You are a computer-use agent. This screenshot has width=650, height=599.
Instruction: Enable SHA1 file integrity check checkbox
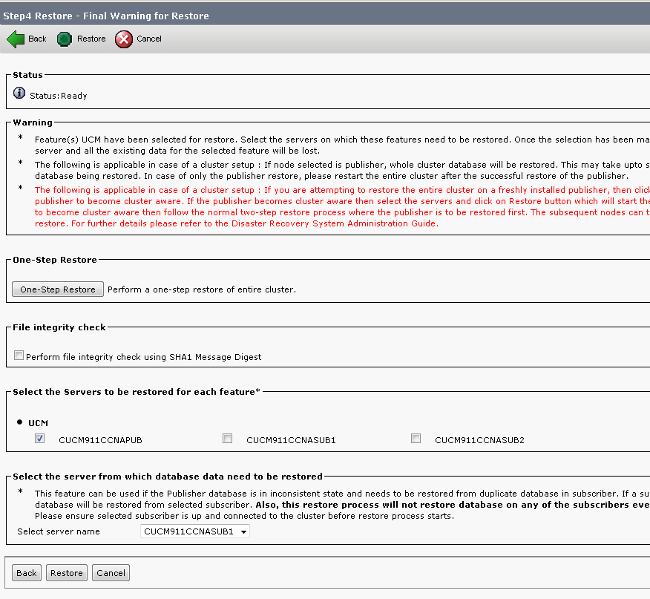coord(19,355)
